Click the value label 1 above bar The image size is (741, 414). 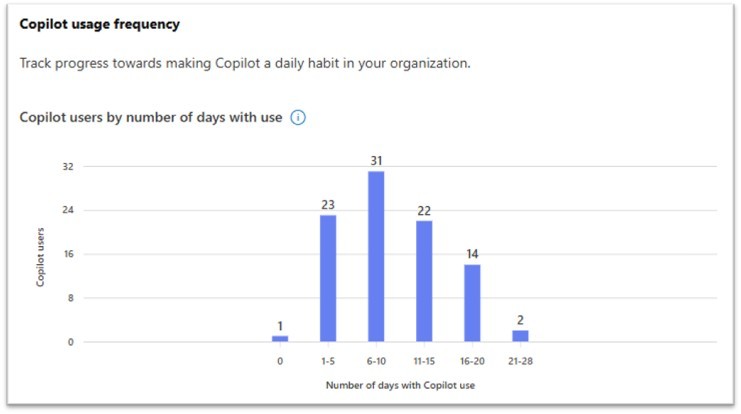(x=280, y=326)
